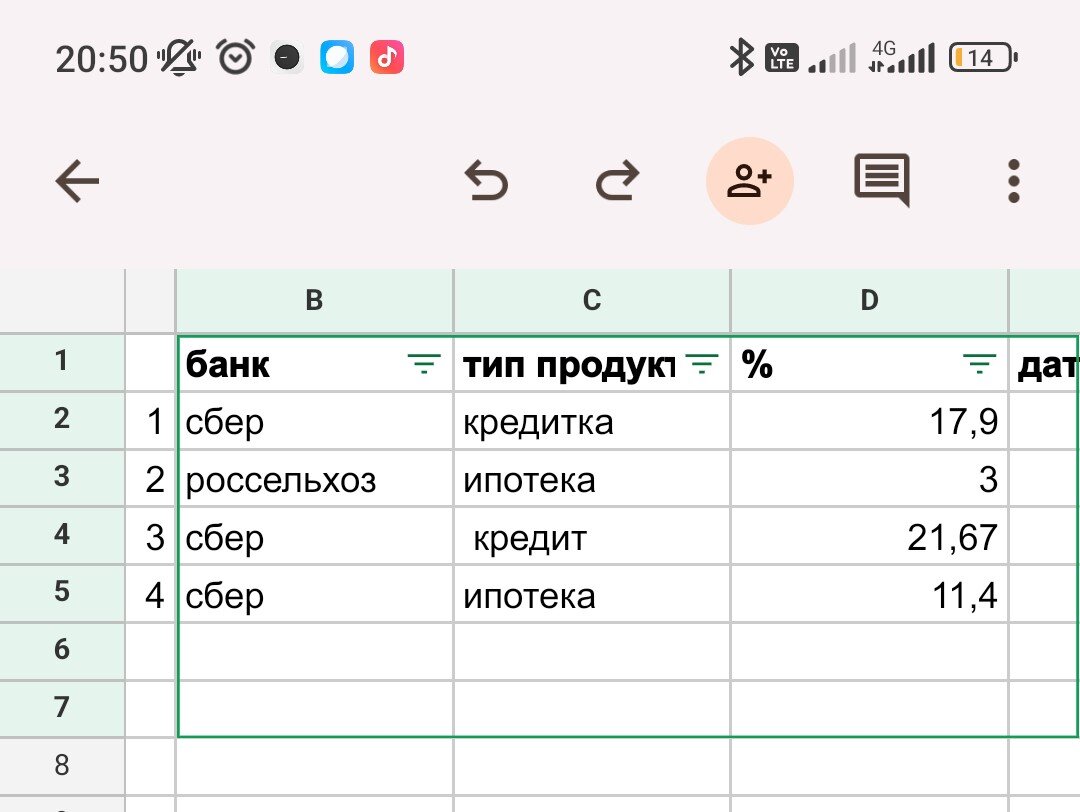The image size is (1080, 812).
Task: Tap the black circle notification icon
Action: 287,57
